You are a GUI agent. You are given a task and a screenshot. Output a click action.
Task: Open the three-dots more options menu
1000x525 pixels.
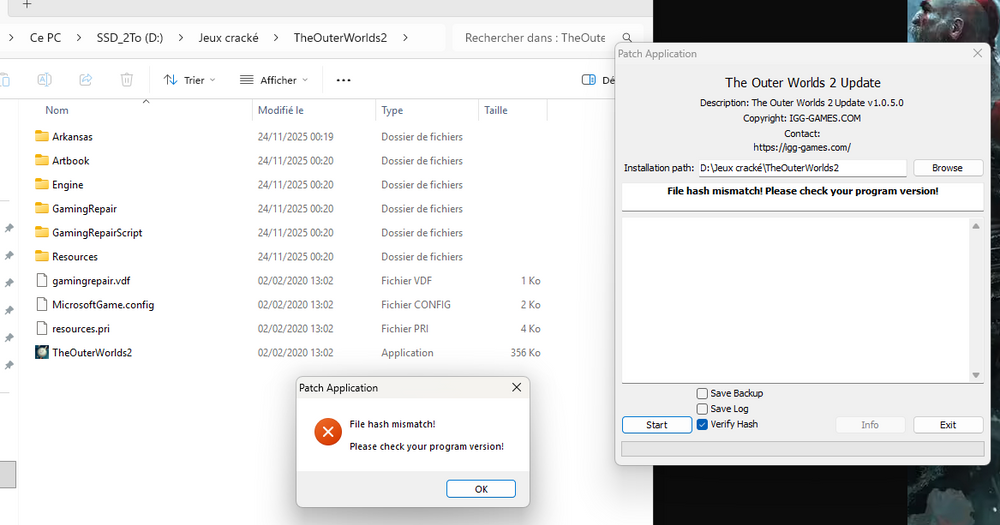point(343,80)
